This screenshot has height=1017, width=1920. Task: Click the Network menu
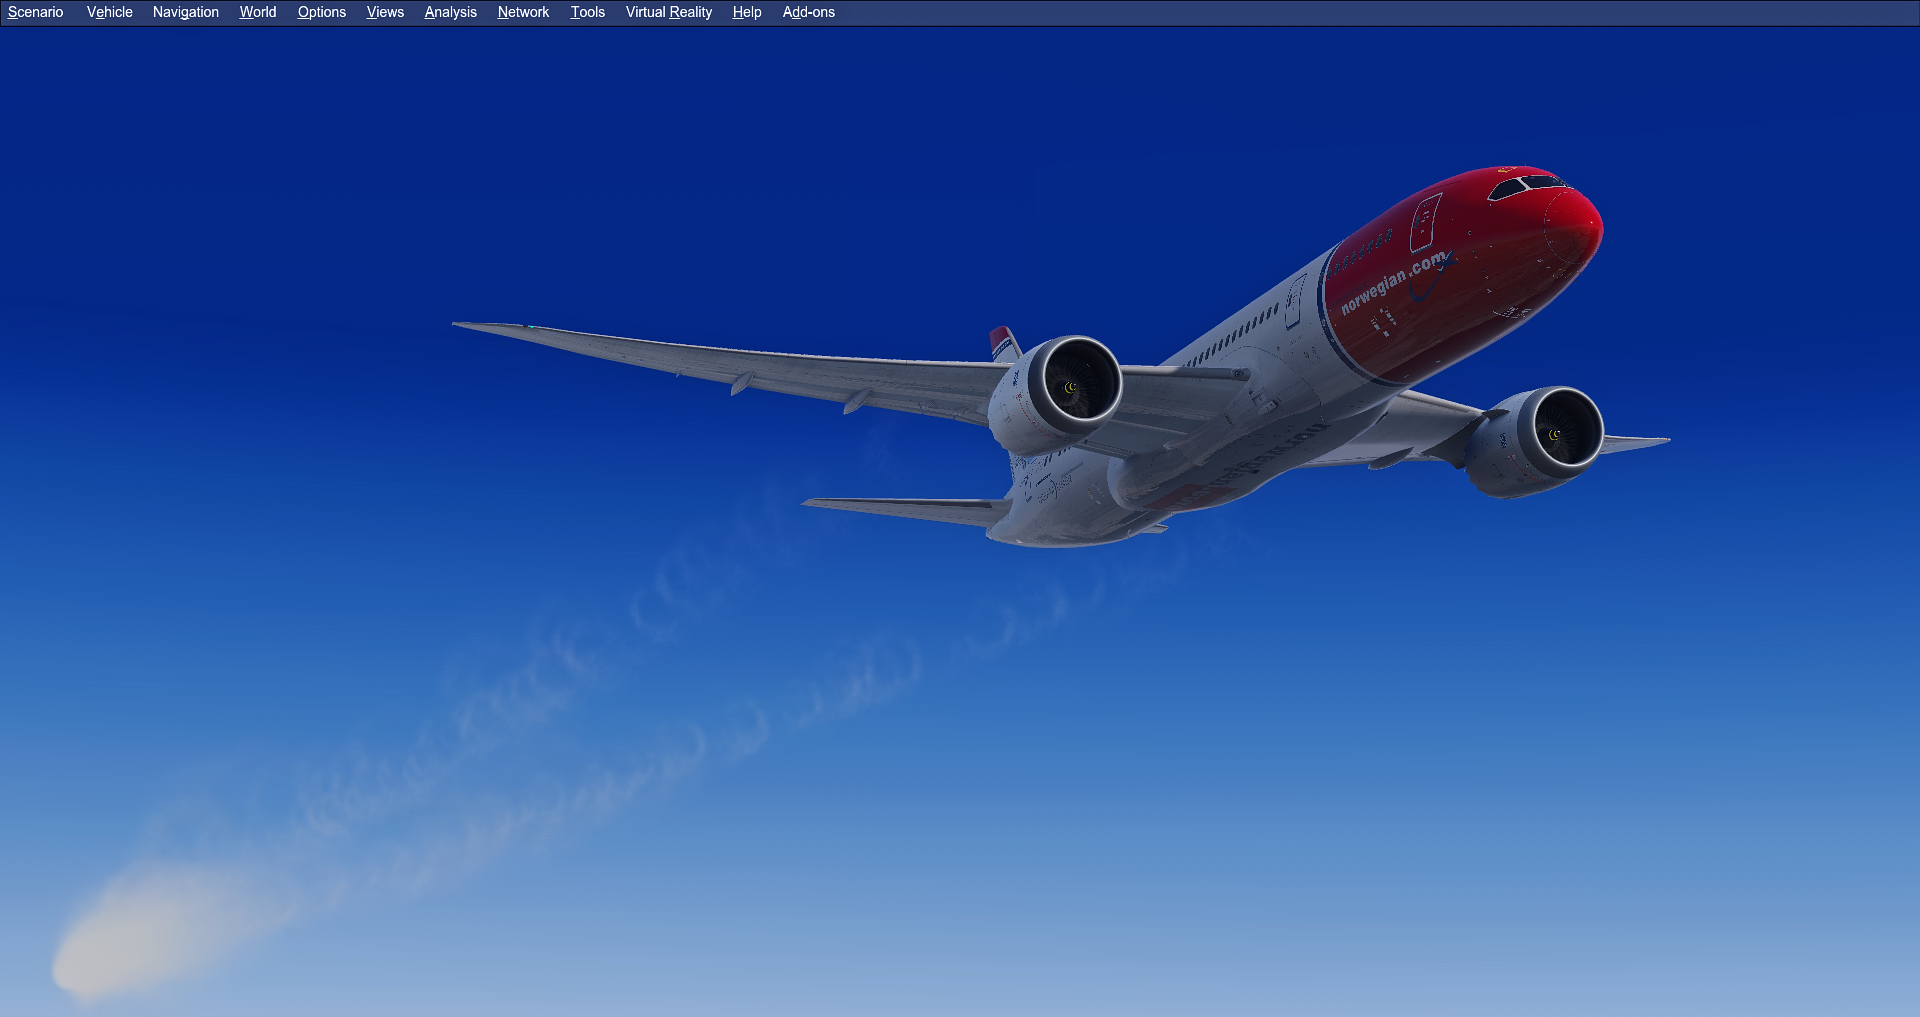click(x=523, y=12)
